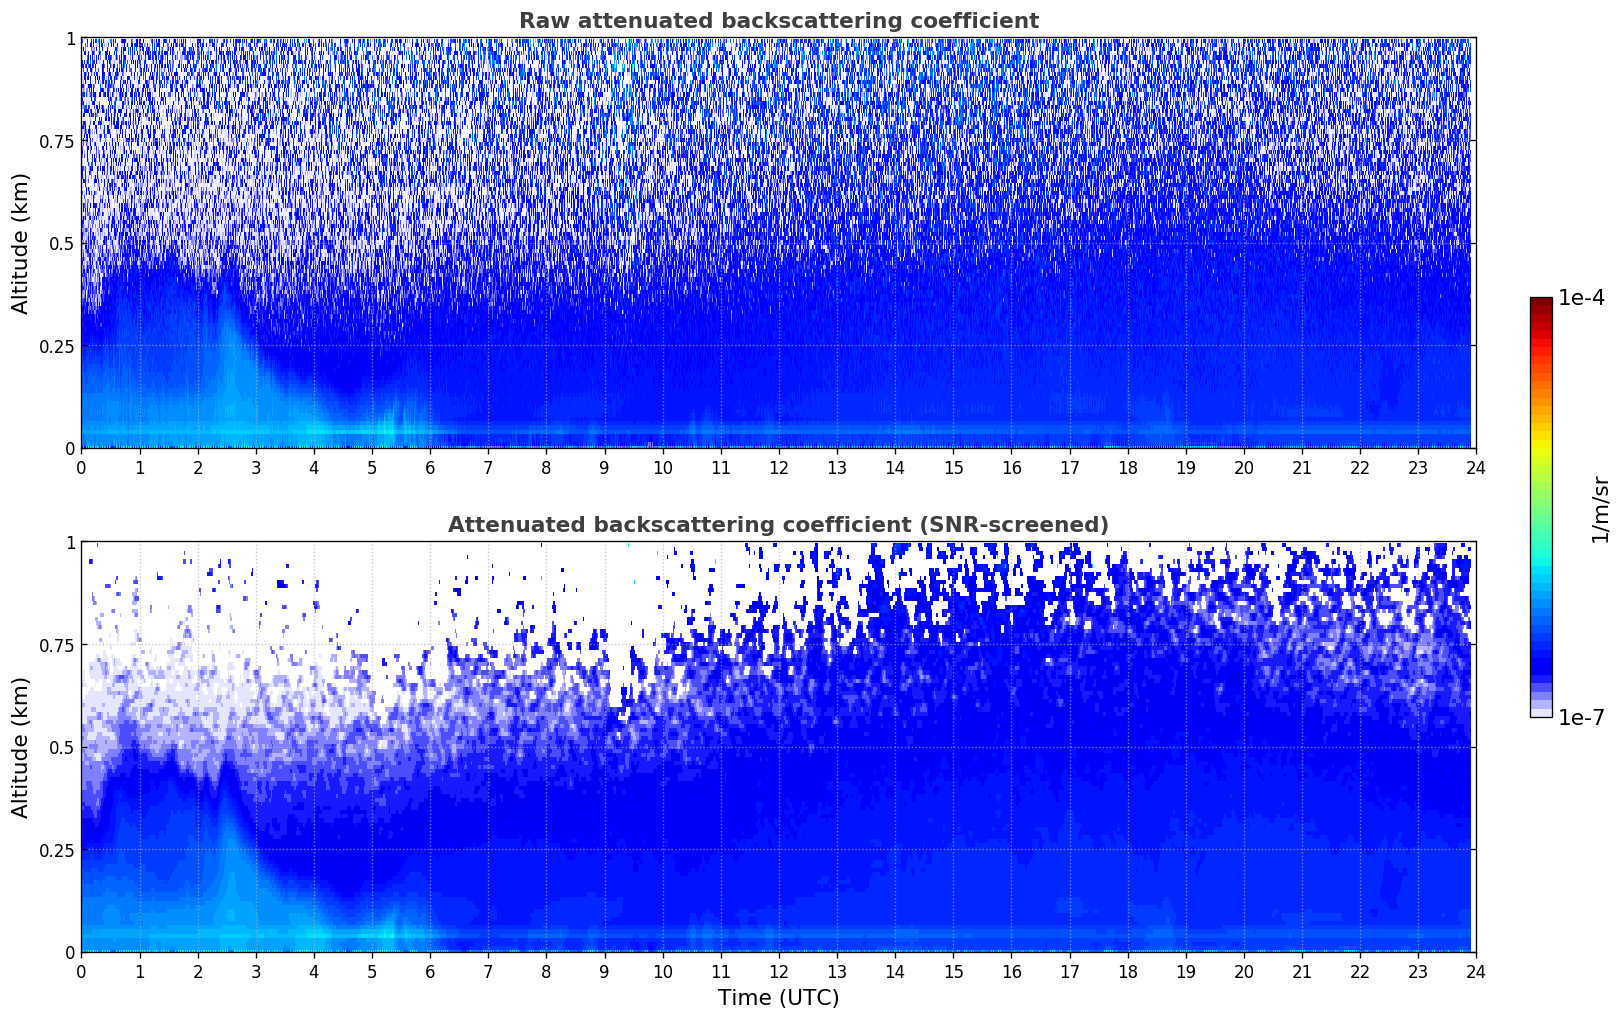Screen dimensions: 1621x1020
Task: Click hour tick "12" under the upper plot
Action: 779,467
